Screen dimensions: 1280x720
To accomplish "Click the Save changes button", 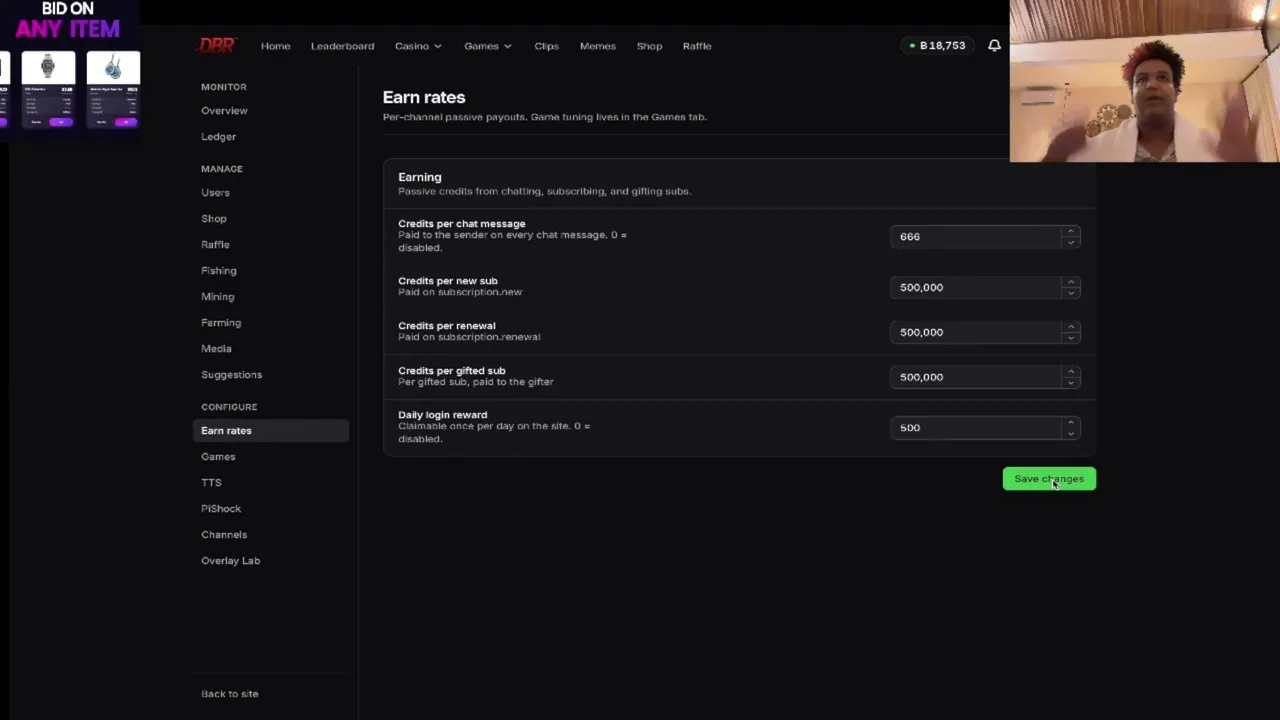I will pos(1049,479).
